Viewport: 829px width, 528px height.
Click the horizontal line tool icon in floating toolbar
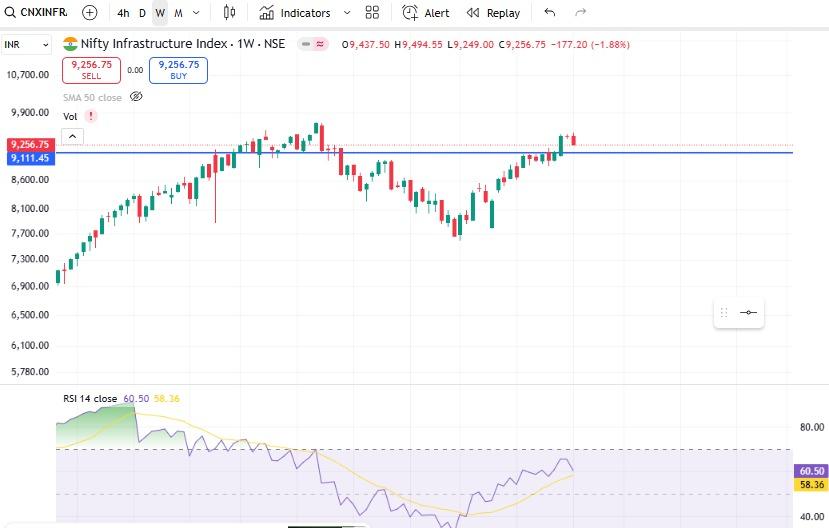(x=748, y=312)
